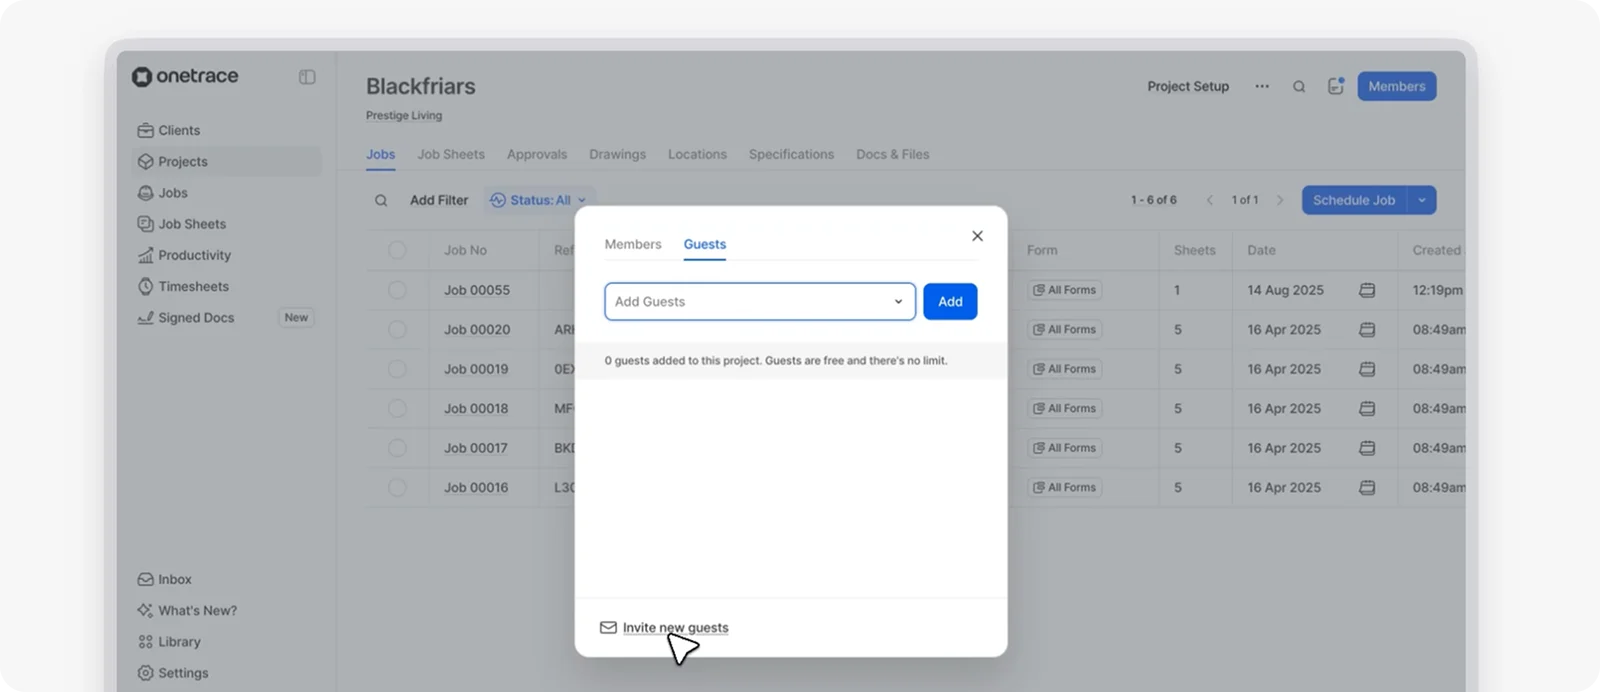Open the Drawings tab
Image resolution: width=1600 pixels, height=692 pixels.
coord(617,154)
